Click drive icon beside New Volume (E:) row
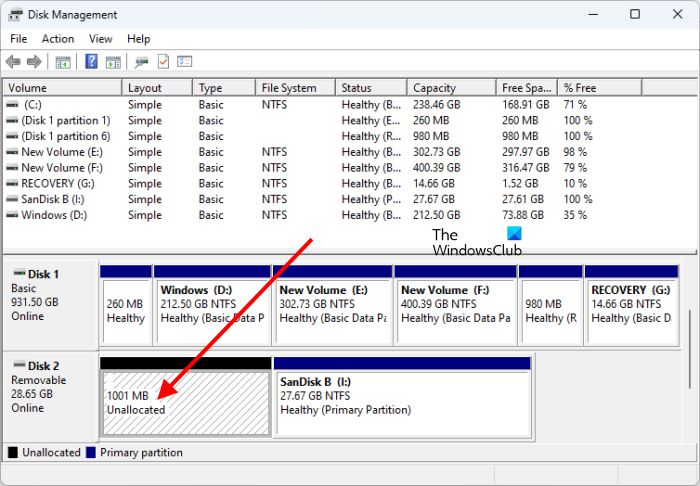Viewport: 700px width, 486px height. click(x=12, y=152)
